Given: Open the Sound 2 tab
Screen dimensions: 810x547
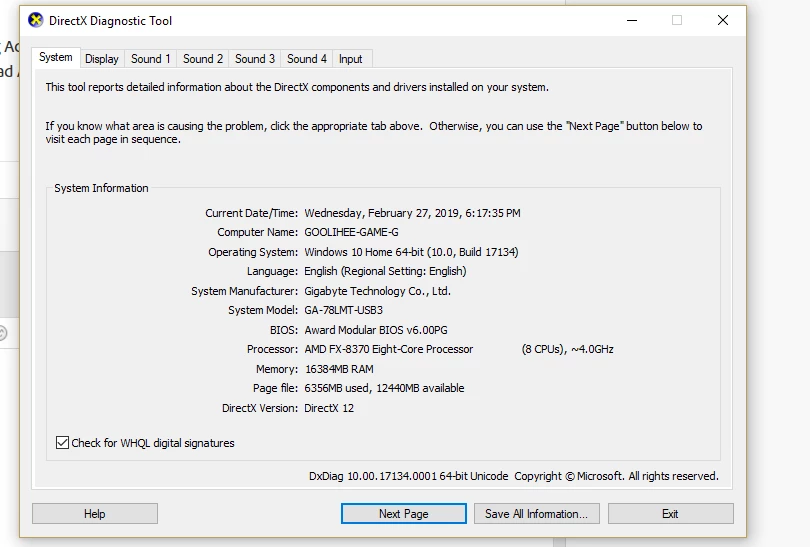Looking at the screenshot, I should 203,59.
